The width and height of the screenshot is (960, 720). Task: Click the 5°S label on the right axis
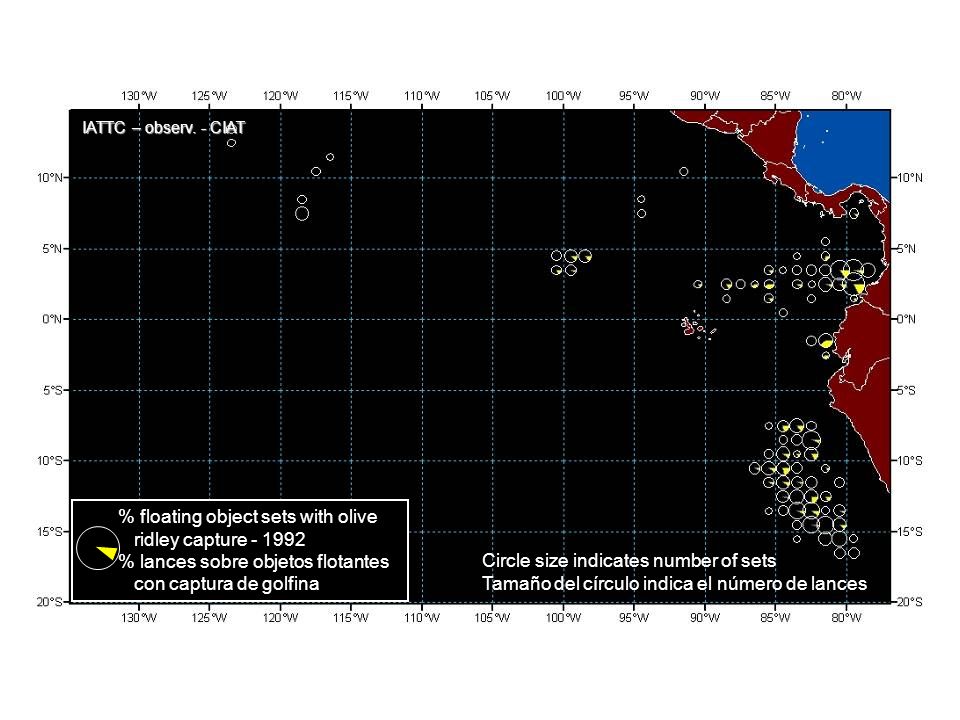click(907, 390)
